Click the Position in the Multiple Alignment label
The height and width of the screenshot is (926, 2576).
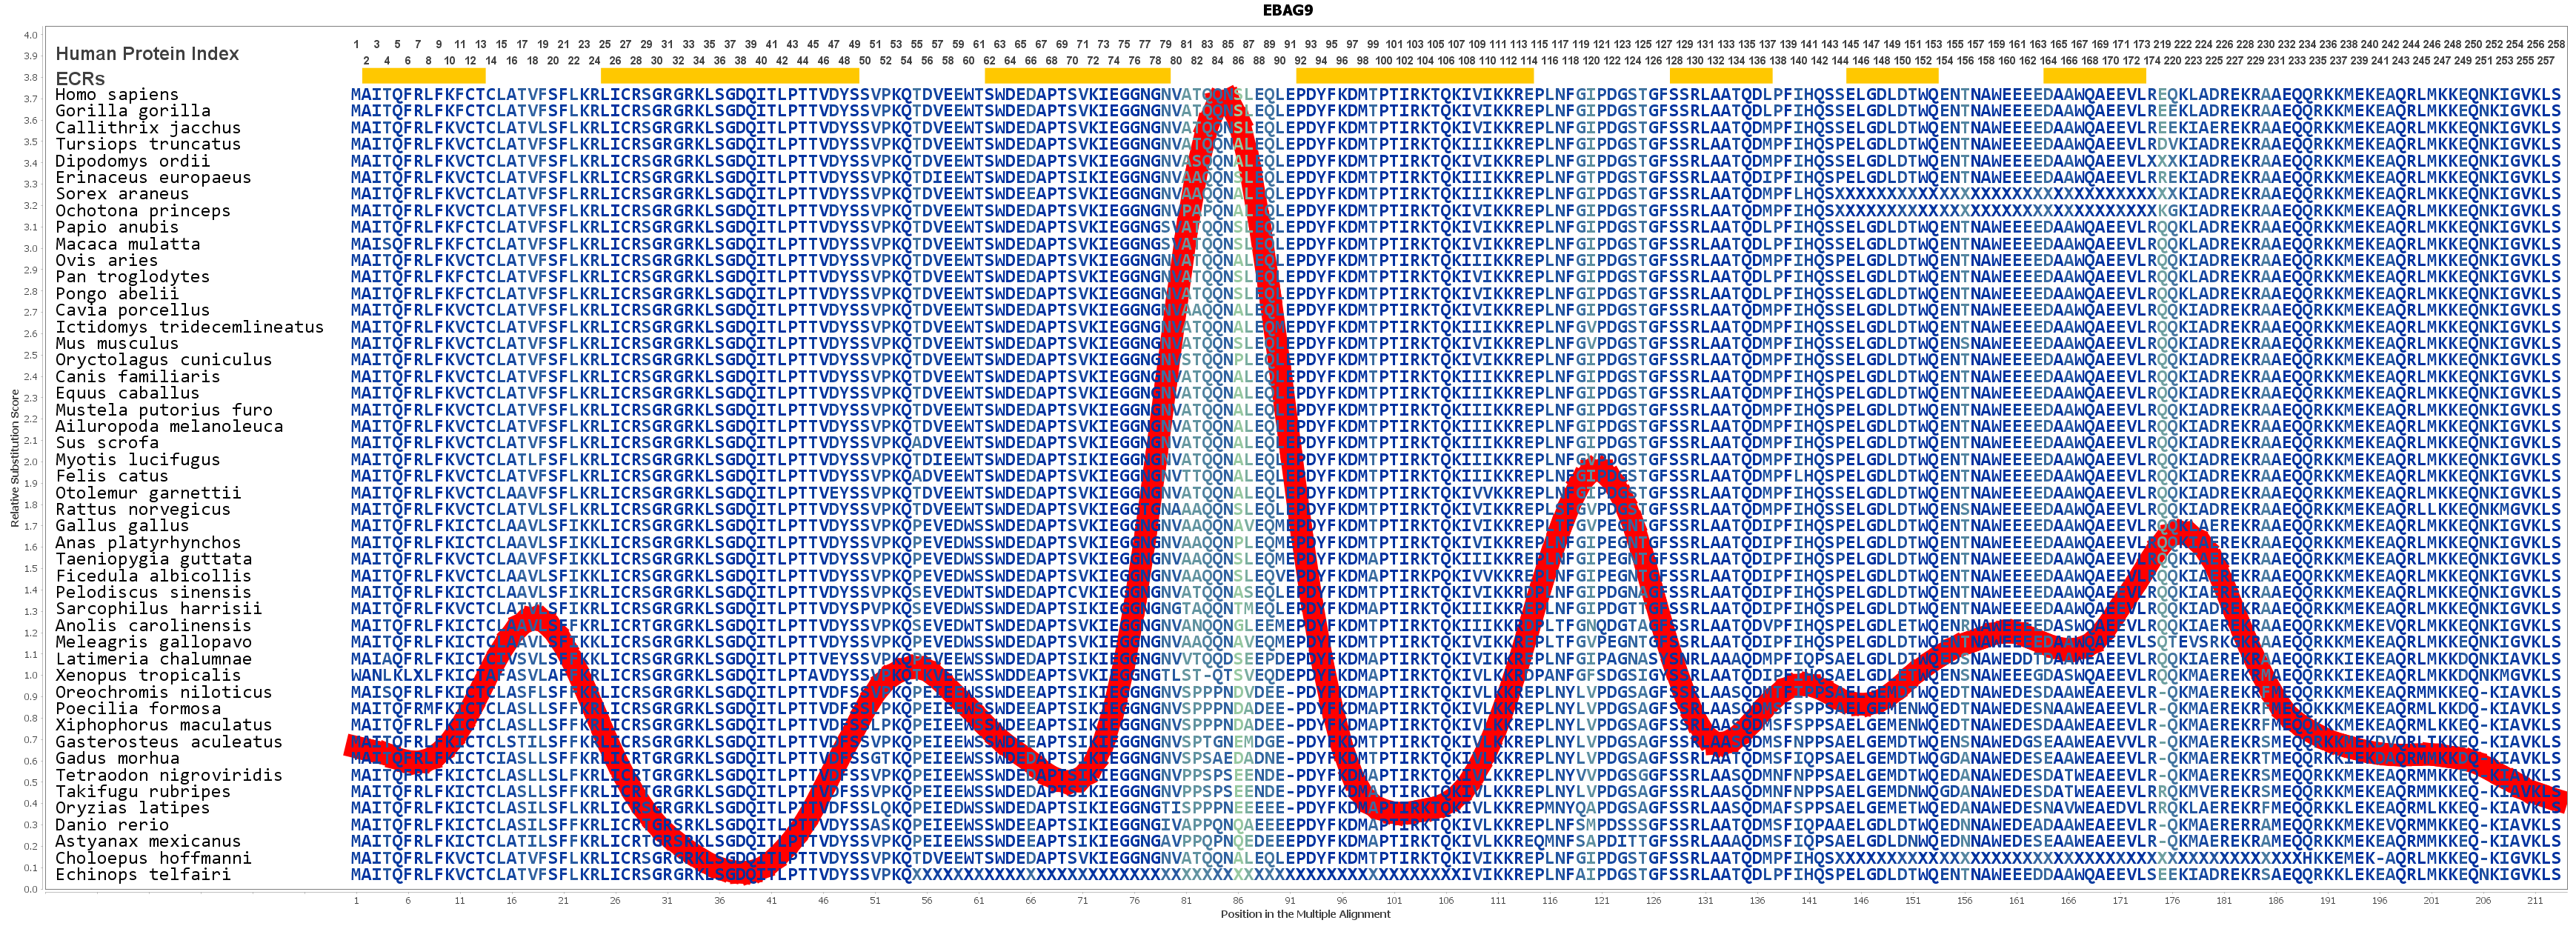(1305, 914)
